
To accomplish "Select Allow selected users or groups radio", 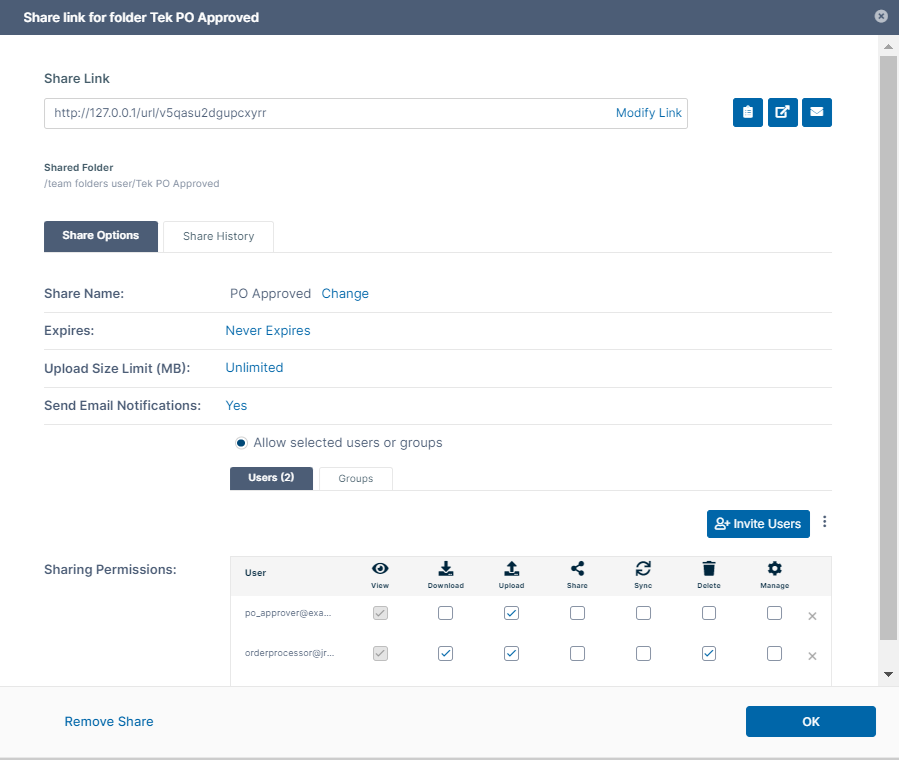I will 241,443.
